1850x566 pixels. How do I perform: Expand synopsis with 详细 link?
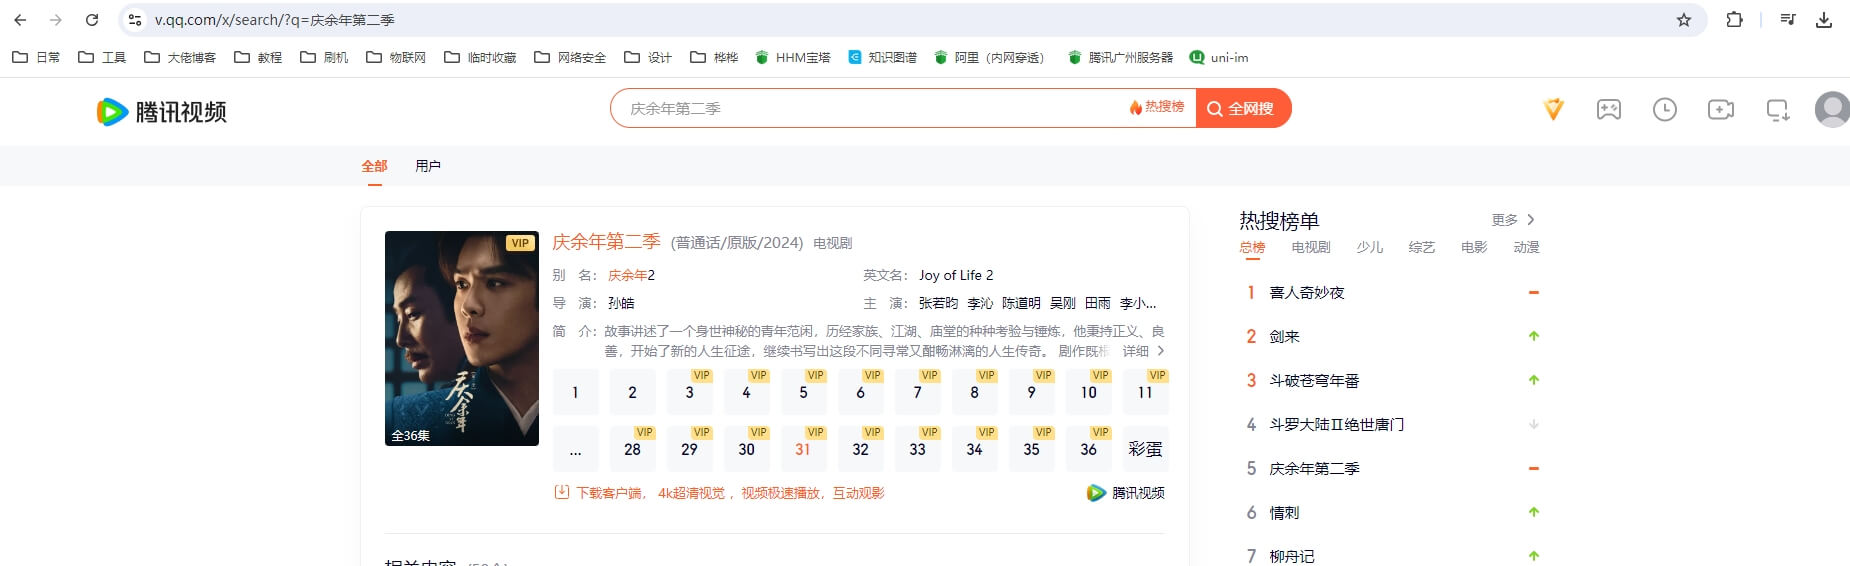[1143, 351]
